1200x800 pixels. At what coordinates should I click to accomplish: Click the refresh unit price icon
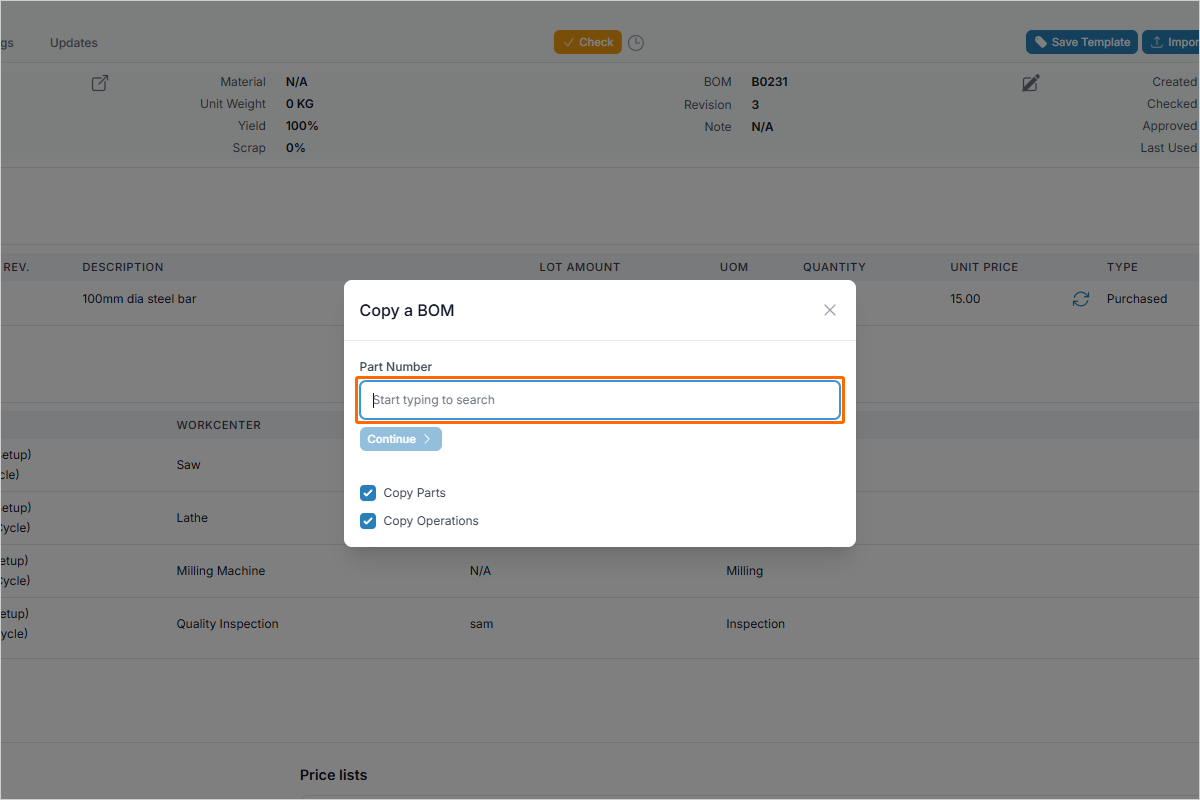1081,299
